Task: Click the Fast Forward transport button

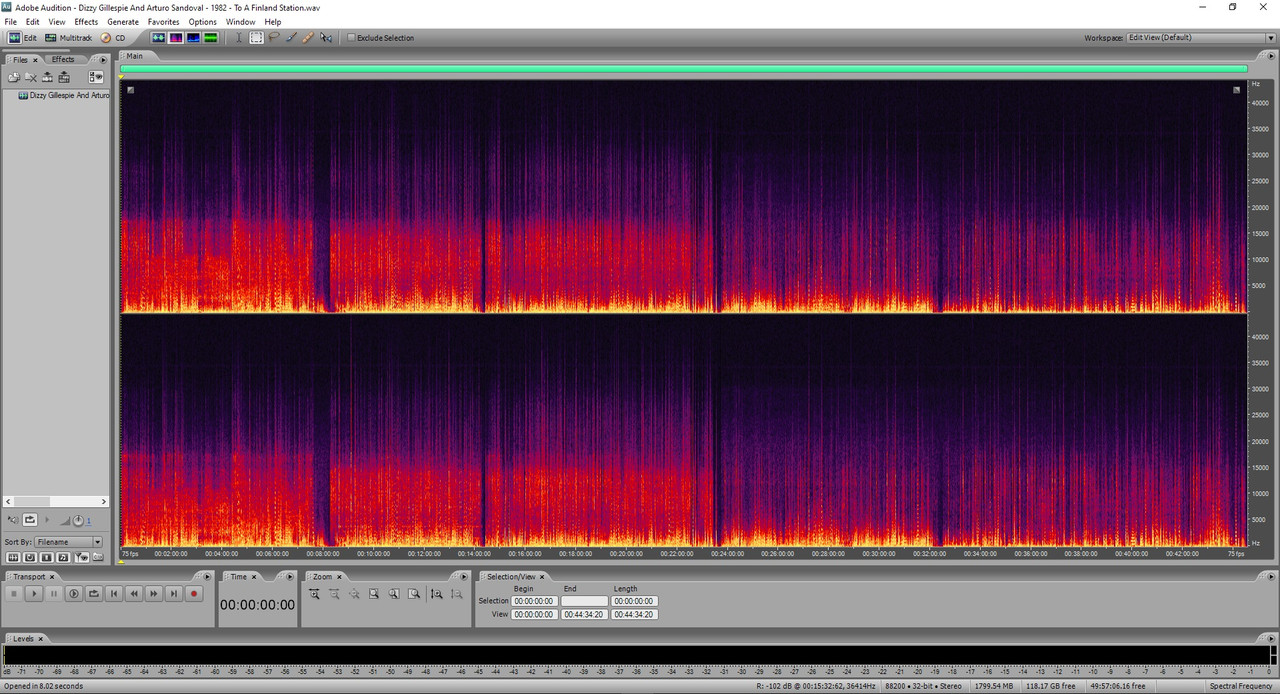Action: click(154, 594)
